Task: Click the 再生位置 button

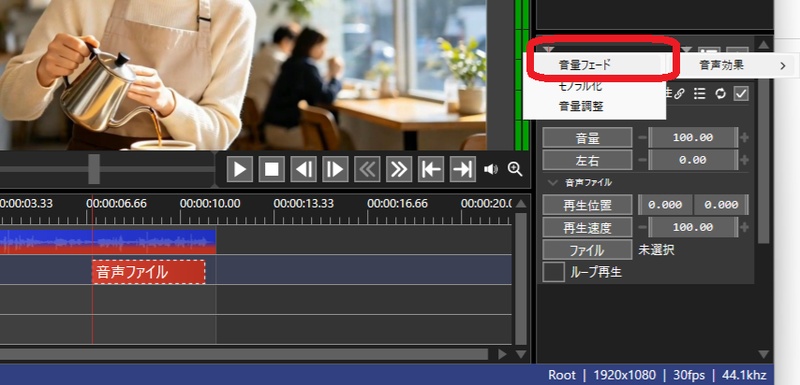Action: 587,204
